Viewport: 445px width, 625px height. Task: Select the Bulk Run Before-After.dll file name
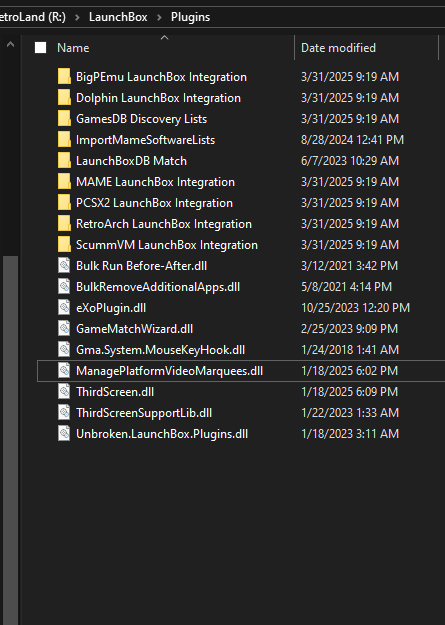coord(142,265)
